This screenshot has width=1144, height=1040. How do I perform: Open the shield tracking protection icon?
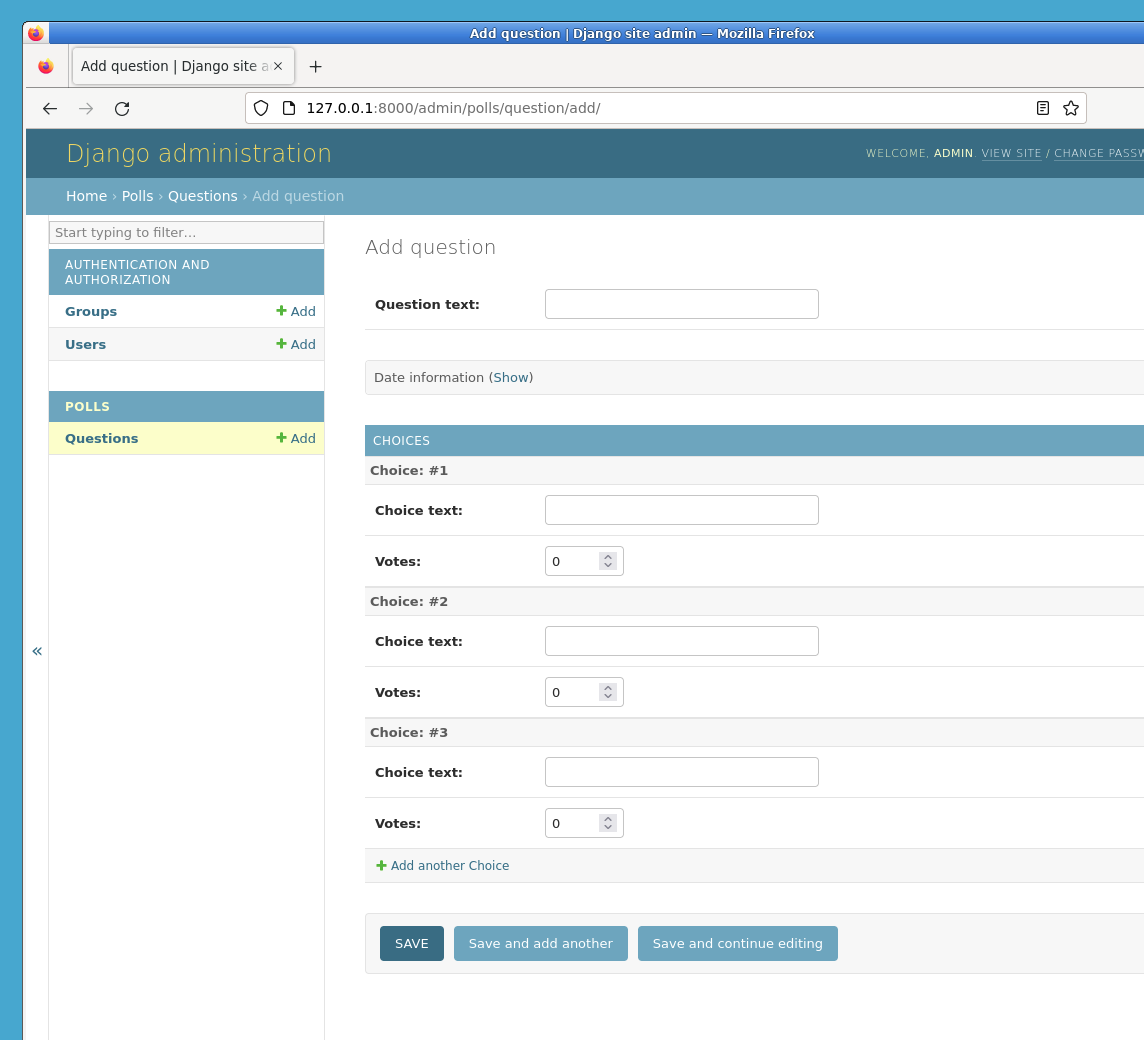click(261, 108)
